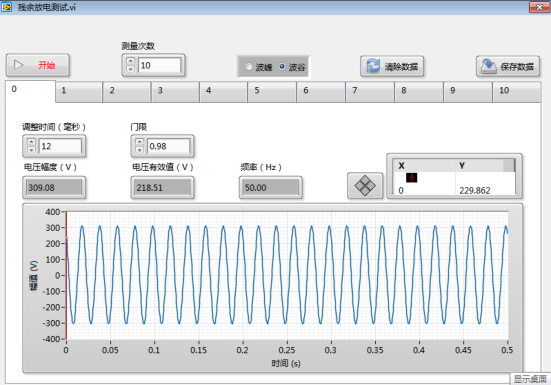
Task: Click the 保存数据 save data button
Action: (508, 66)
